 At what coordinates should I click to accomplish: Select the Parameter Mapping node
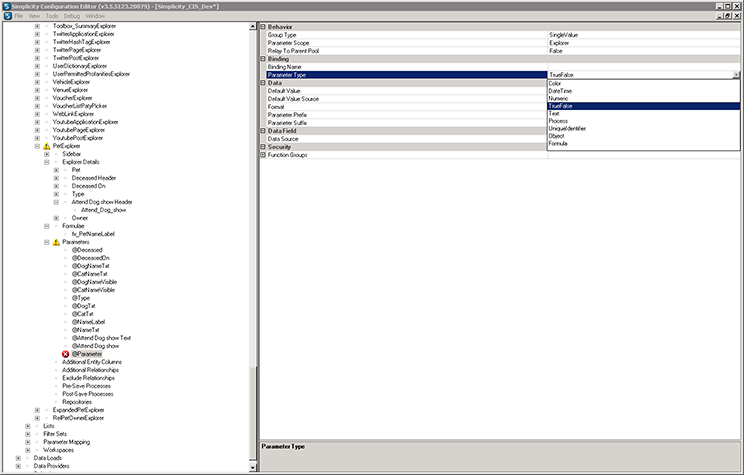click(66, 442)
